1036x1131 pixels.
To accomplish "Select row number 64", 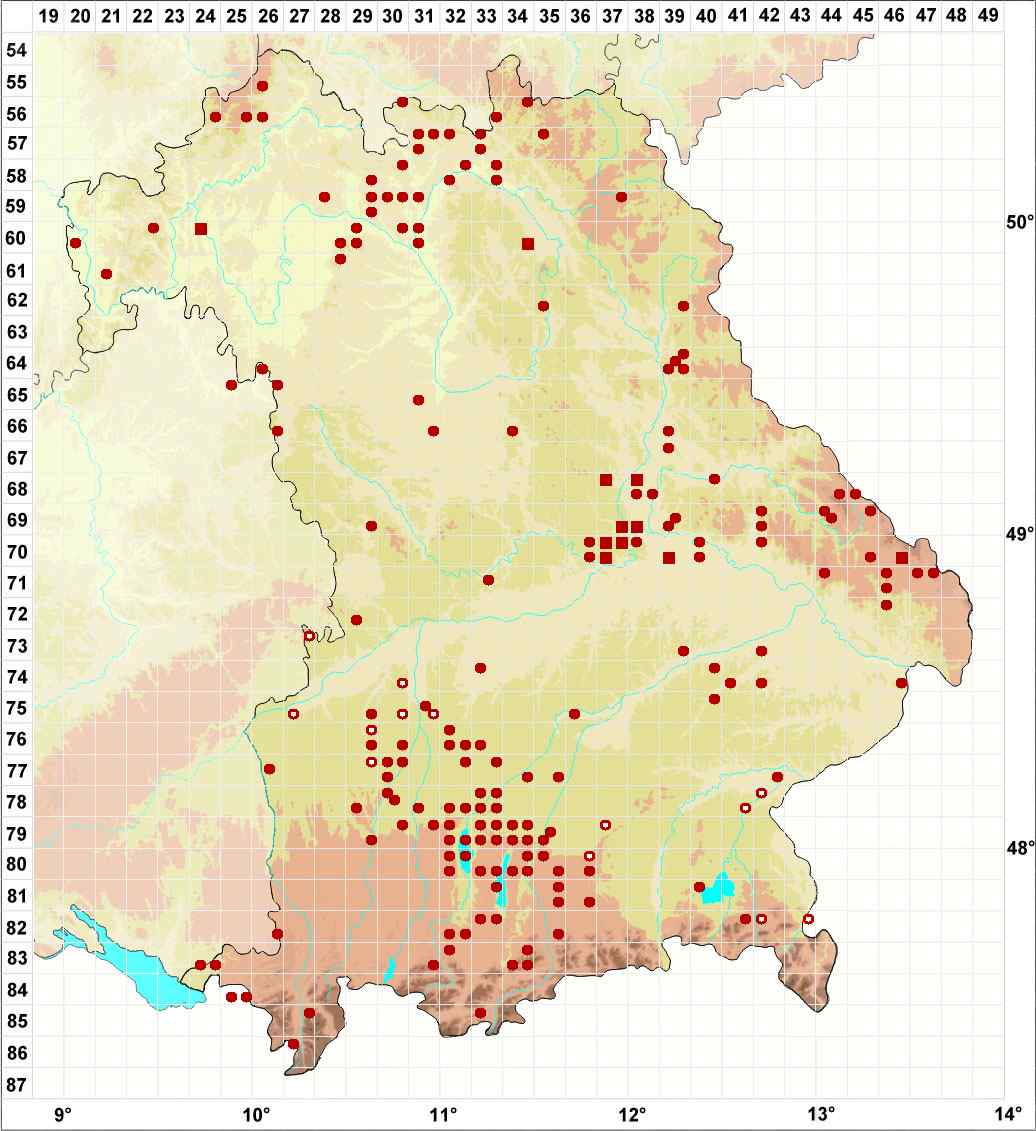I will click(x=17, y=363).
